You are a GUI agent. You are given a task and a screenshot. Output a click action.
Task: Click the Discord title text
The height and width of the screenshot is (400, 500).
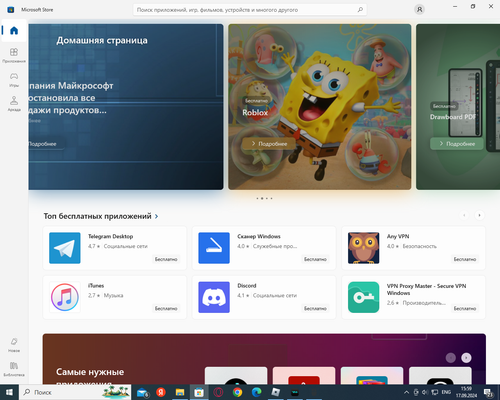247,286
